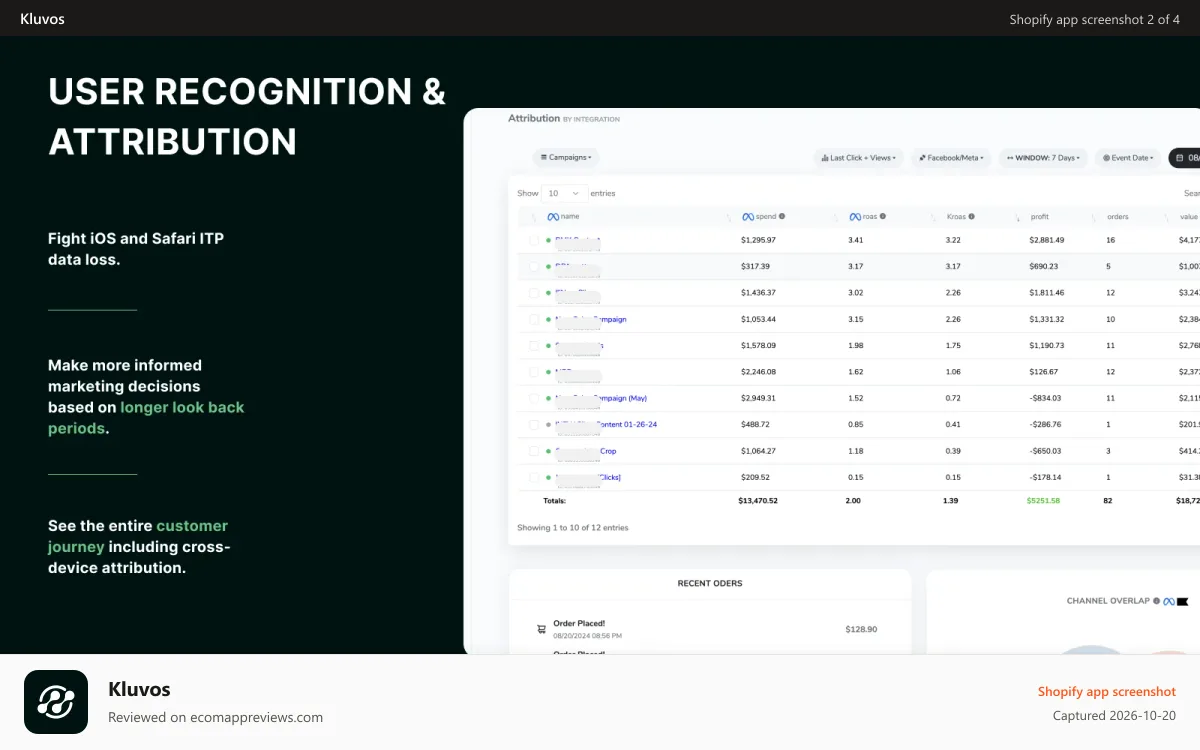Click the Meta icon beside spend header
1200x750 pixels.
click(748, 217)
